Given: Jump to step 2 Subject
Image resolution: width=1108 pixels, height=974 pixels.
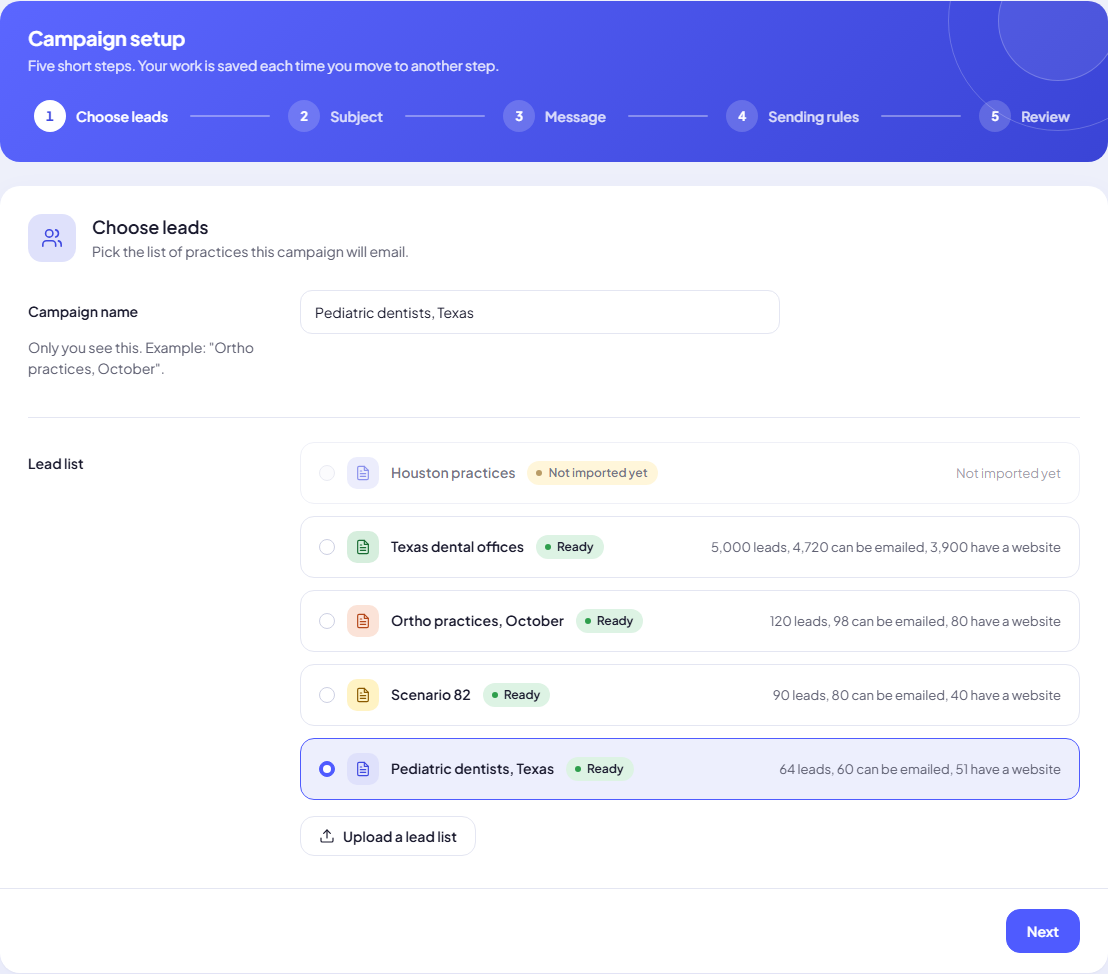Looking at the screenshot, I should pos(336,117).
